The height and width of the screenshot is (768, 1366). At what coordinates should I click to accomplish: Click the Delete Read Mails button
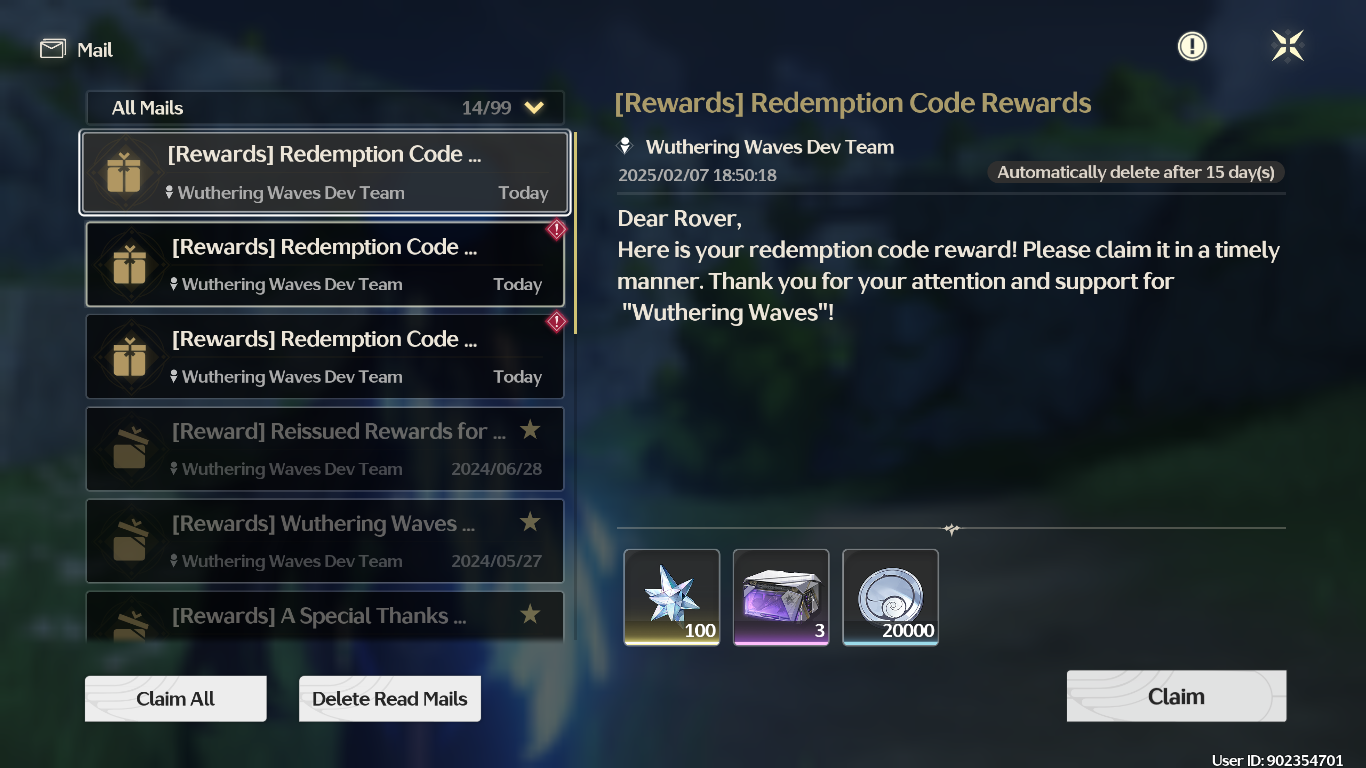coord(390,699)
